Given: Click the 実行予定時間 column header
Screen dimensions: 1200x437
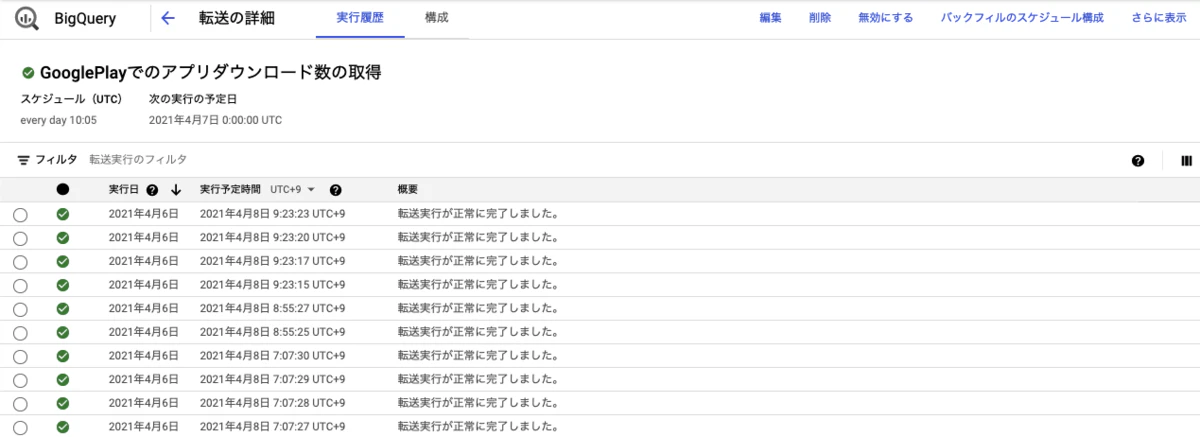Looking at the screenshot, I should 230,190.
